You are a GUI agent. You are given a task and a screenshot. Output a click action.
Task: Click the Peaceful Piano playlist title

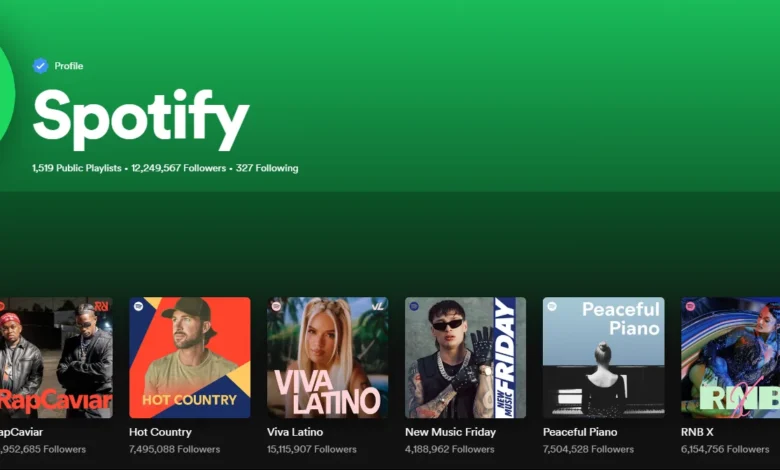580,432
